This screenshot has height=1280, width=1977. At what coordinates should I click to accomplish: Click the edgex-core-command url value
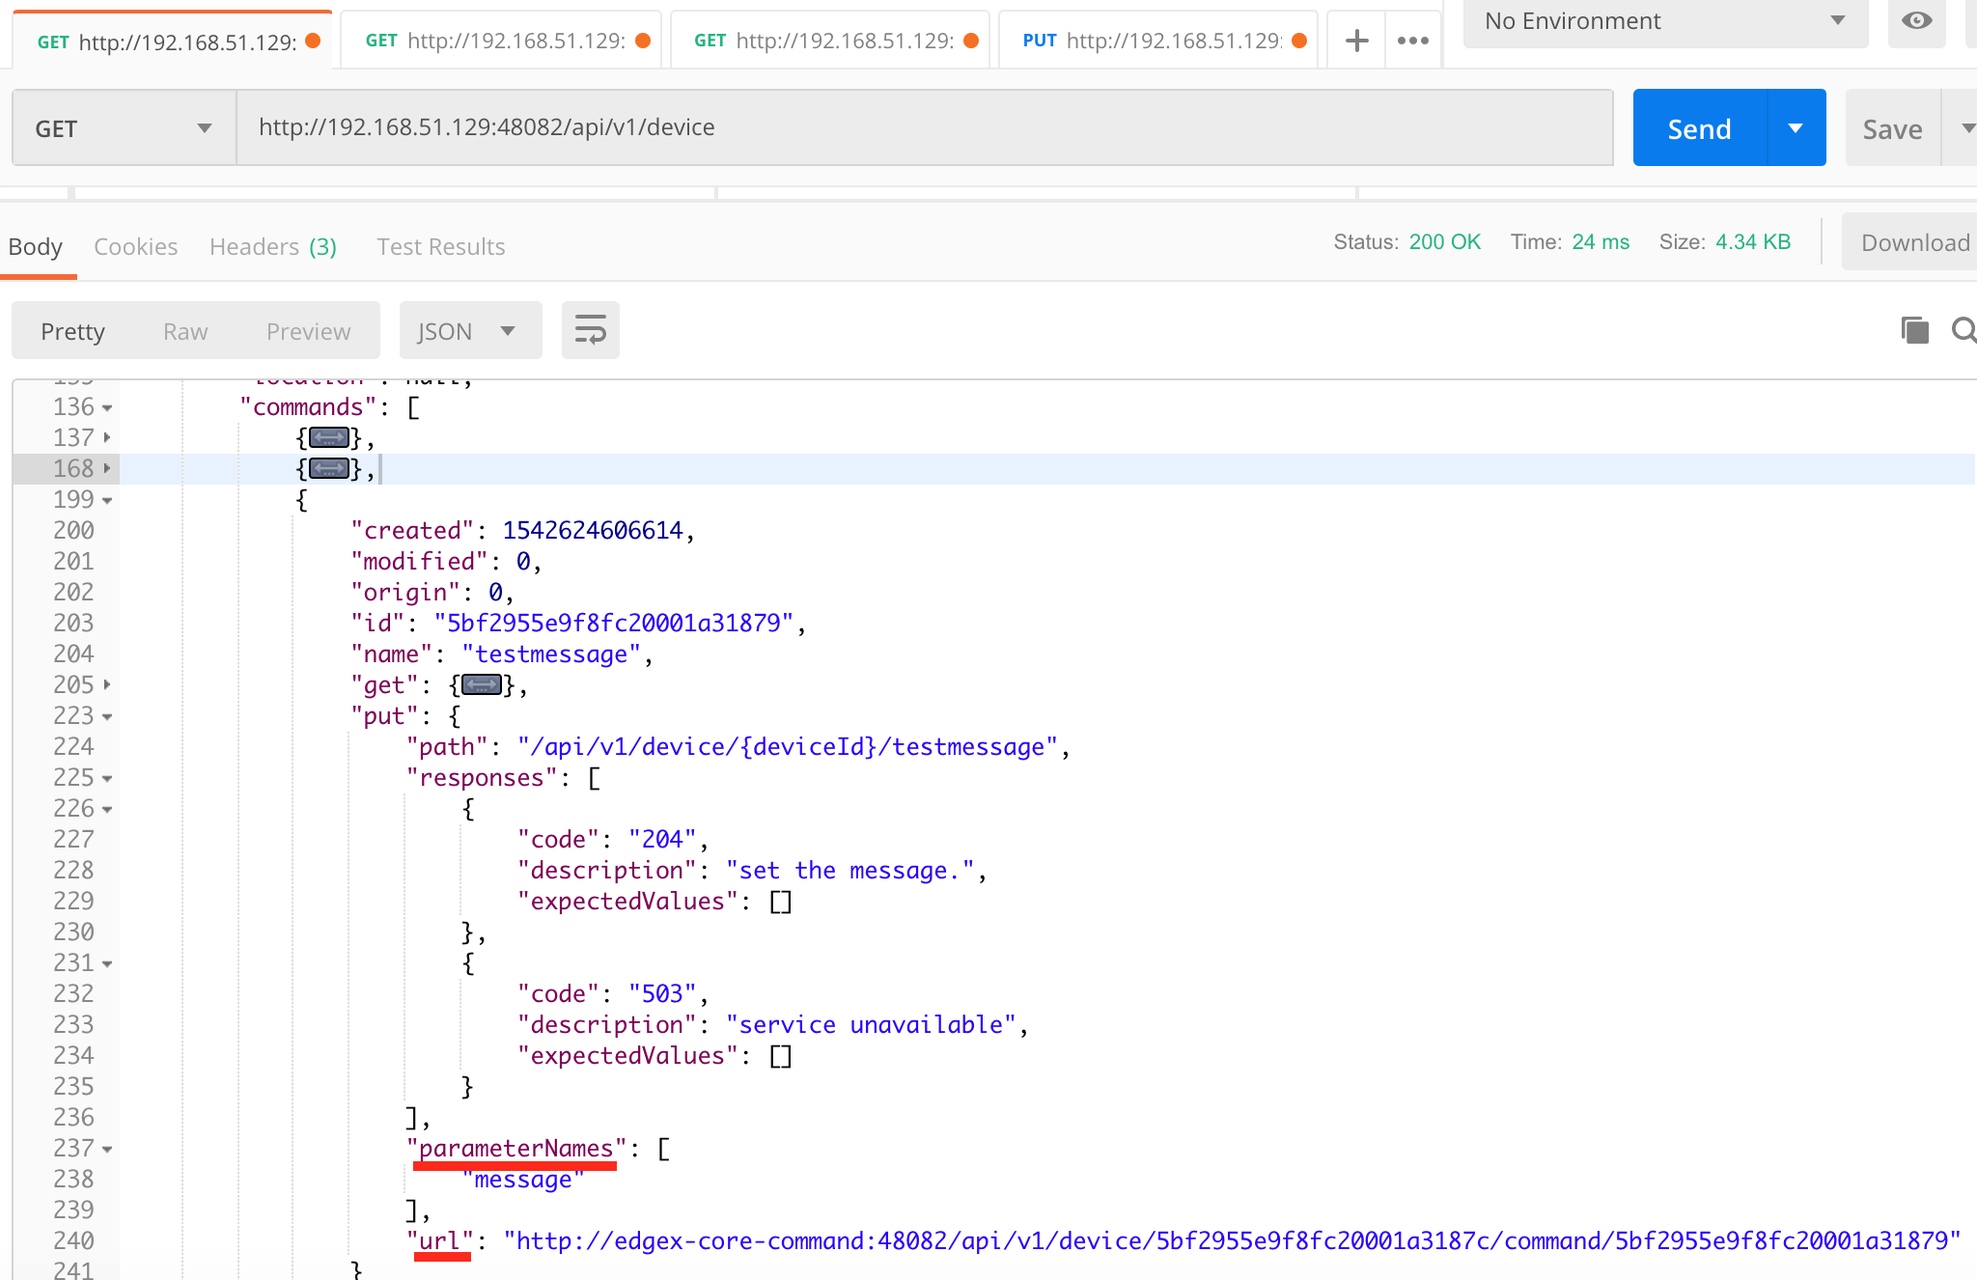click(x=1232, y=1241)
